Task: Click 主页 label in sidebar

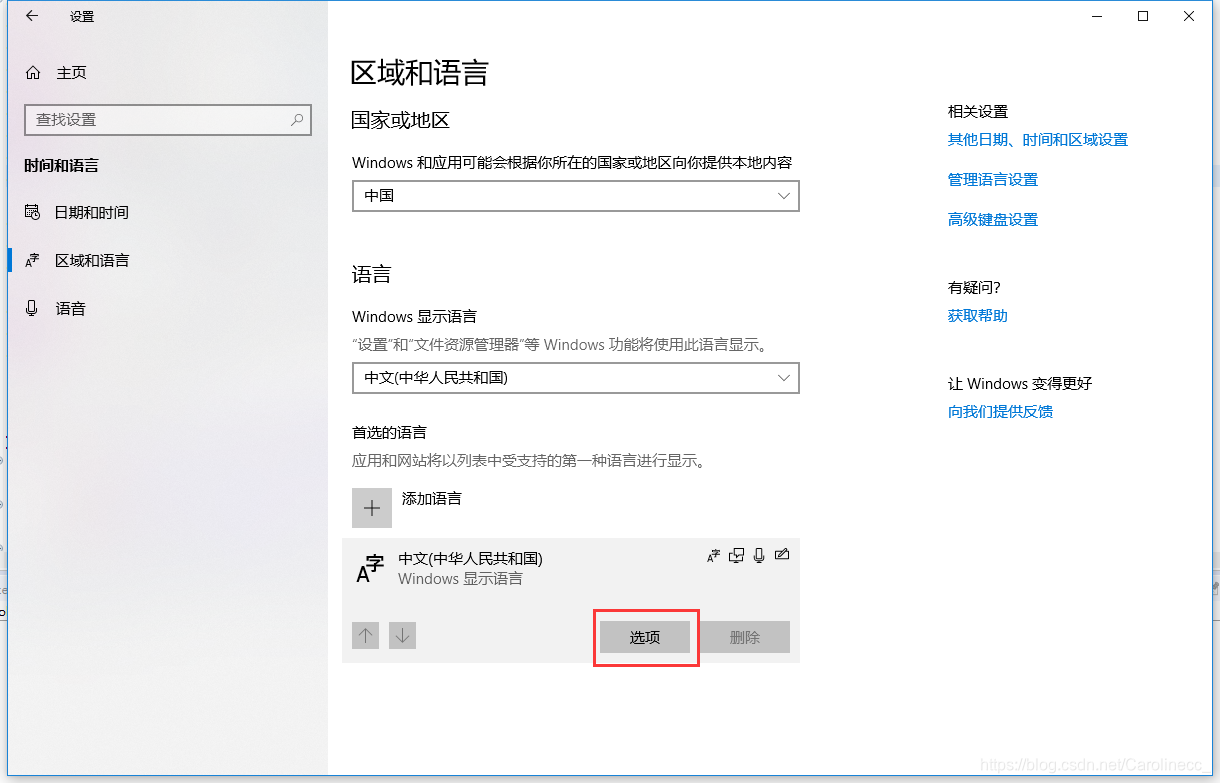Action: click(x=72, y=73)
